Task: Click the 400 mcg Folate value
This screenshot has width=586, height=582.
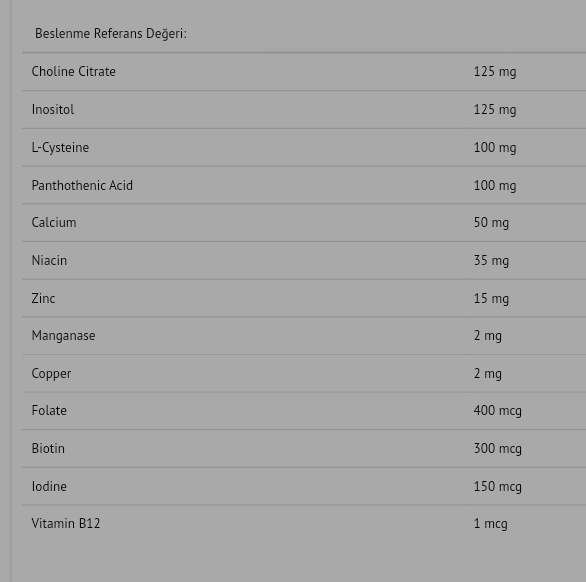Action: 498,411
